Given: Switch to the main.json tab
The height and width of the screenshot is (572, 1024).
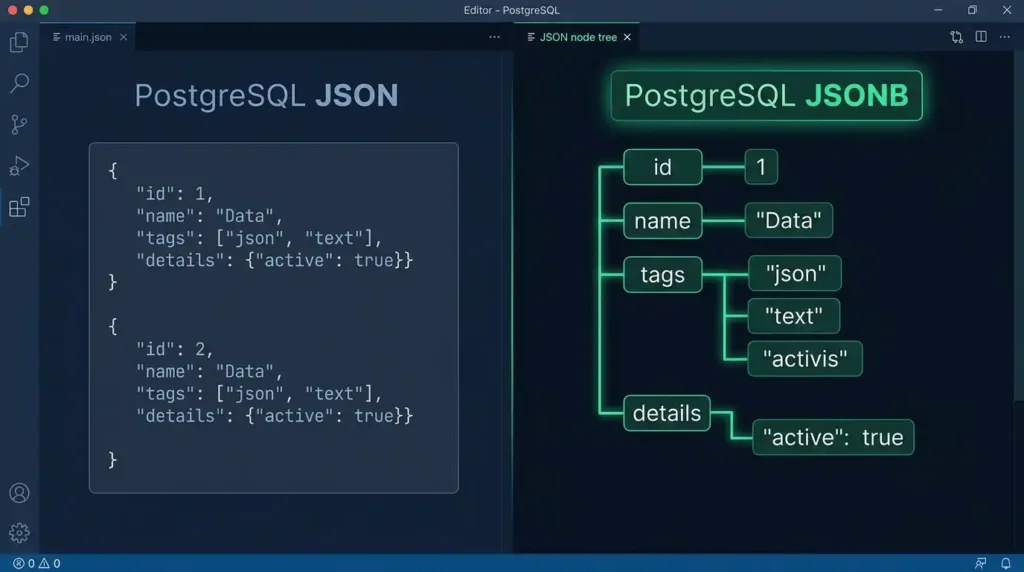Looking at the screenshot, I should (x=88, y=37).
